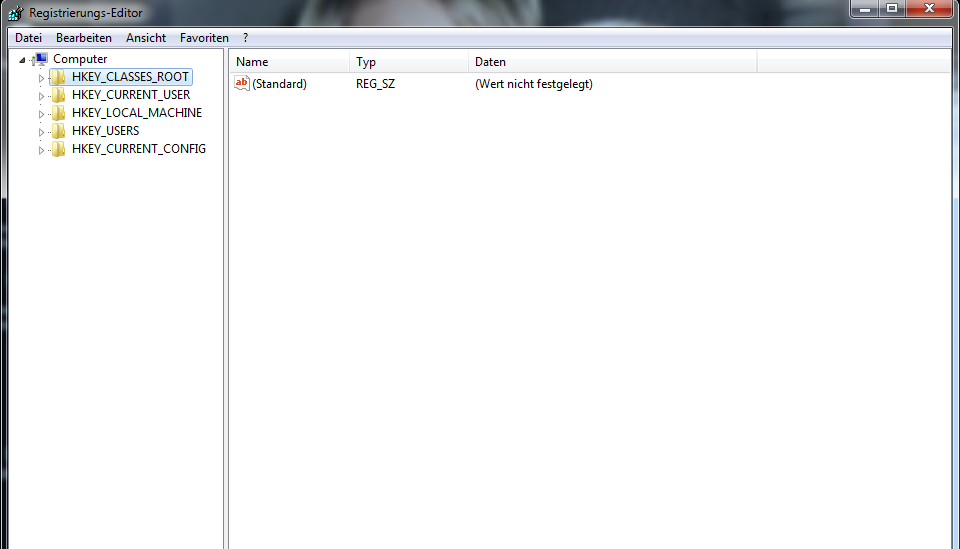The height and width of the screenshot is (549, 960).
Task: Select the HKEY_CURRENT_CONFIG label
Action: point(139,149)
